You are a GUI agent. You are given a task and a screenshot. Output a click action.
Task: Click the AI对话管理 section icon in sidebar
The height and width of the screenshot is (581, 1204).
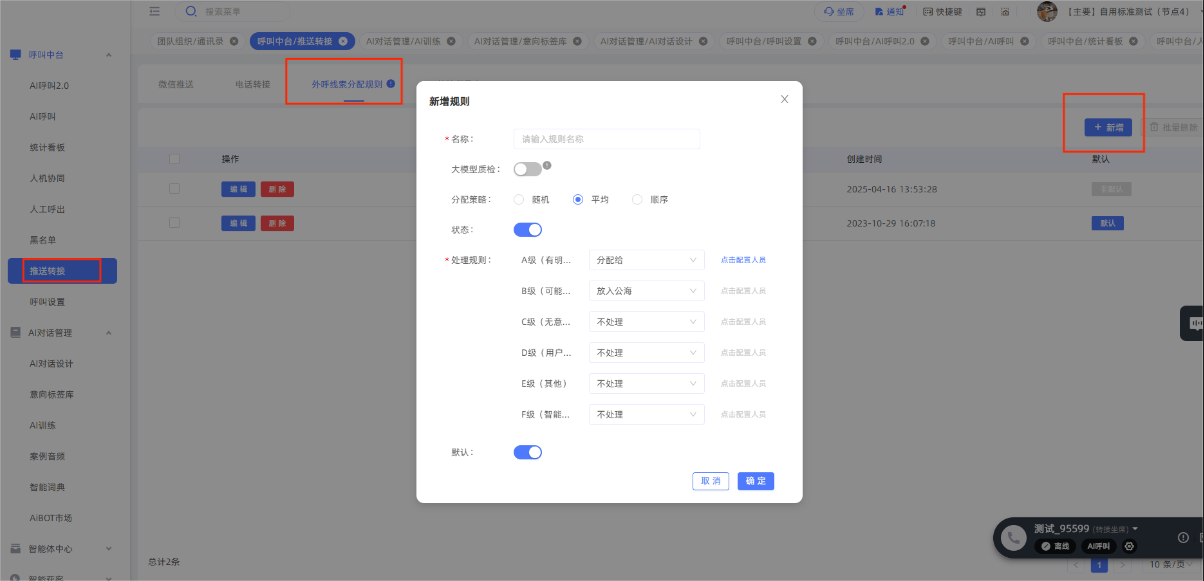coord(15,332)
